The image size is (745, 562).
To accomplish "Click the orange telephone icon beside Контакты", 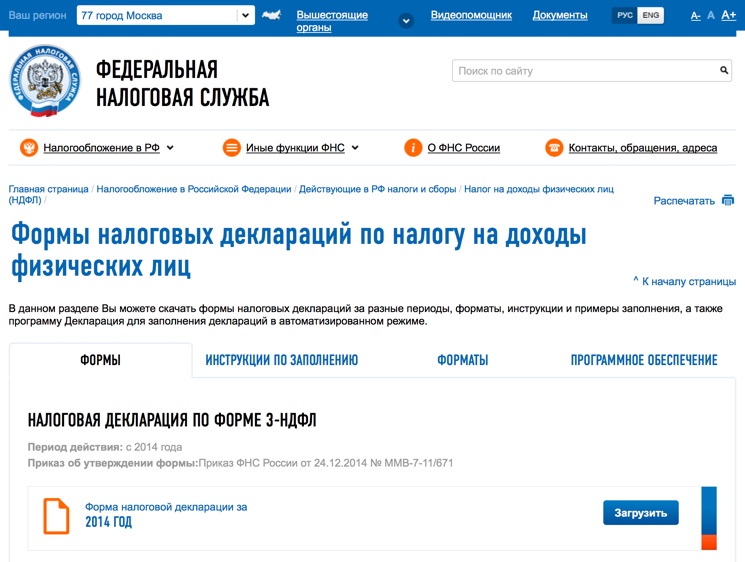I will click(554, 148).
